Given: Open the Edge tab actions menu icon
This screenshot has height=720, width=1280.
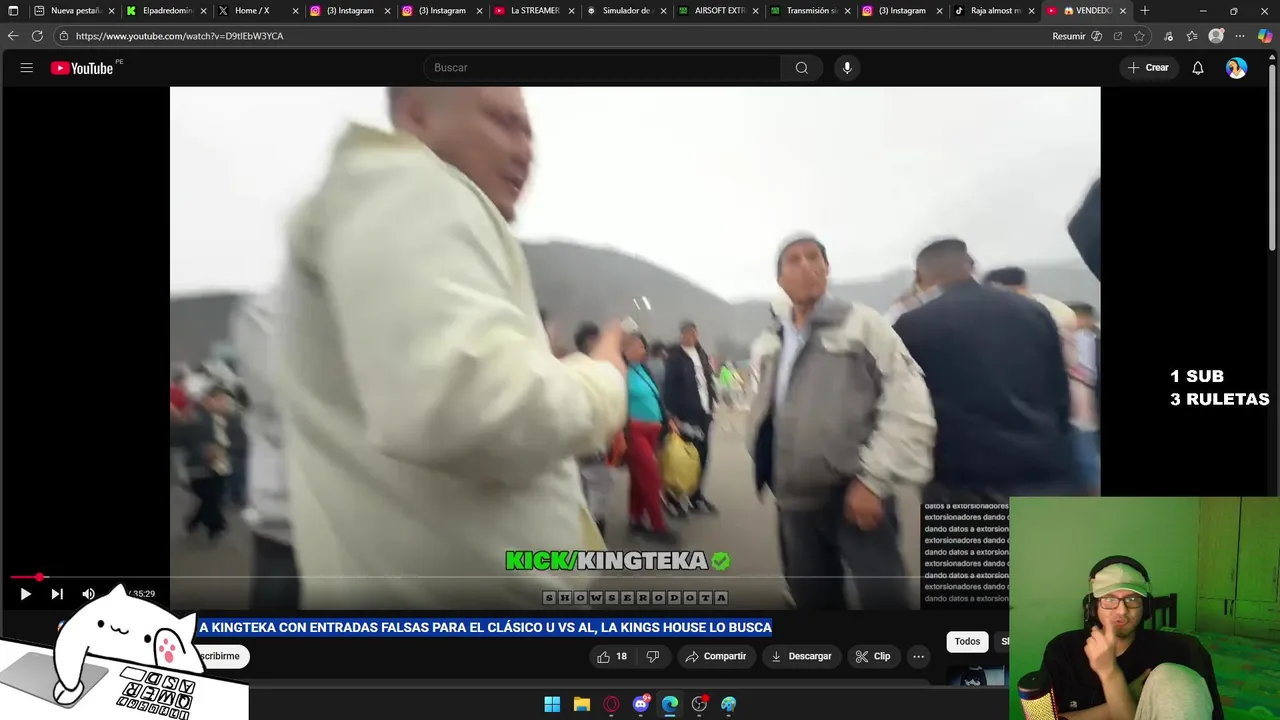Looking at the screenshot, I should click(x=13, y=11).
